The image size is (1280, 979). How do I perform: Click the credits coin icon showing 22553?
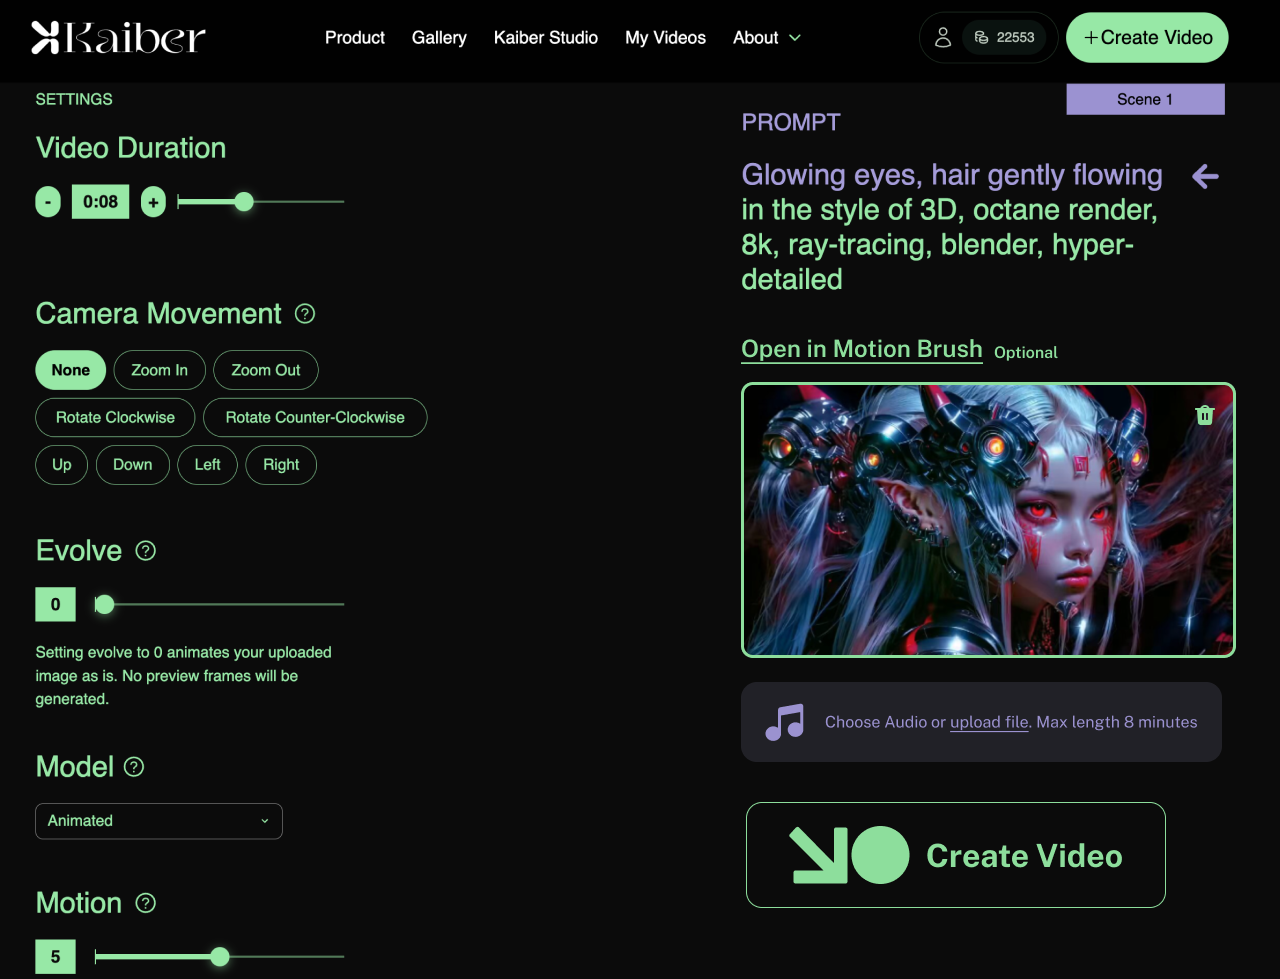click(981, 38)
